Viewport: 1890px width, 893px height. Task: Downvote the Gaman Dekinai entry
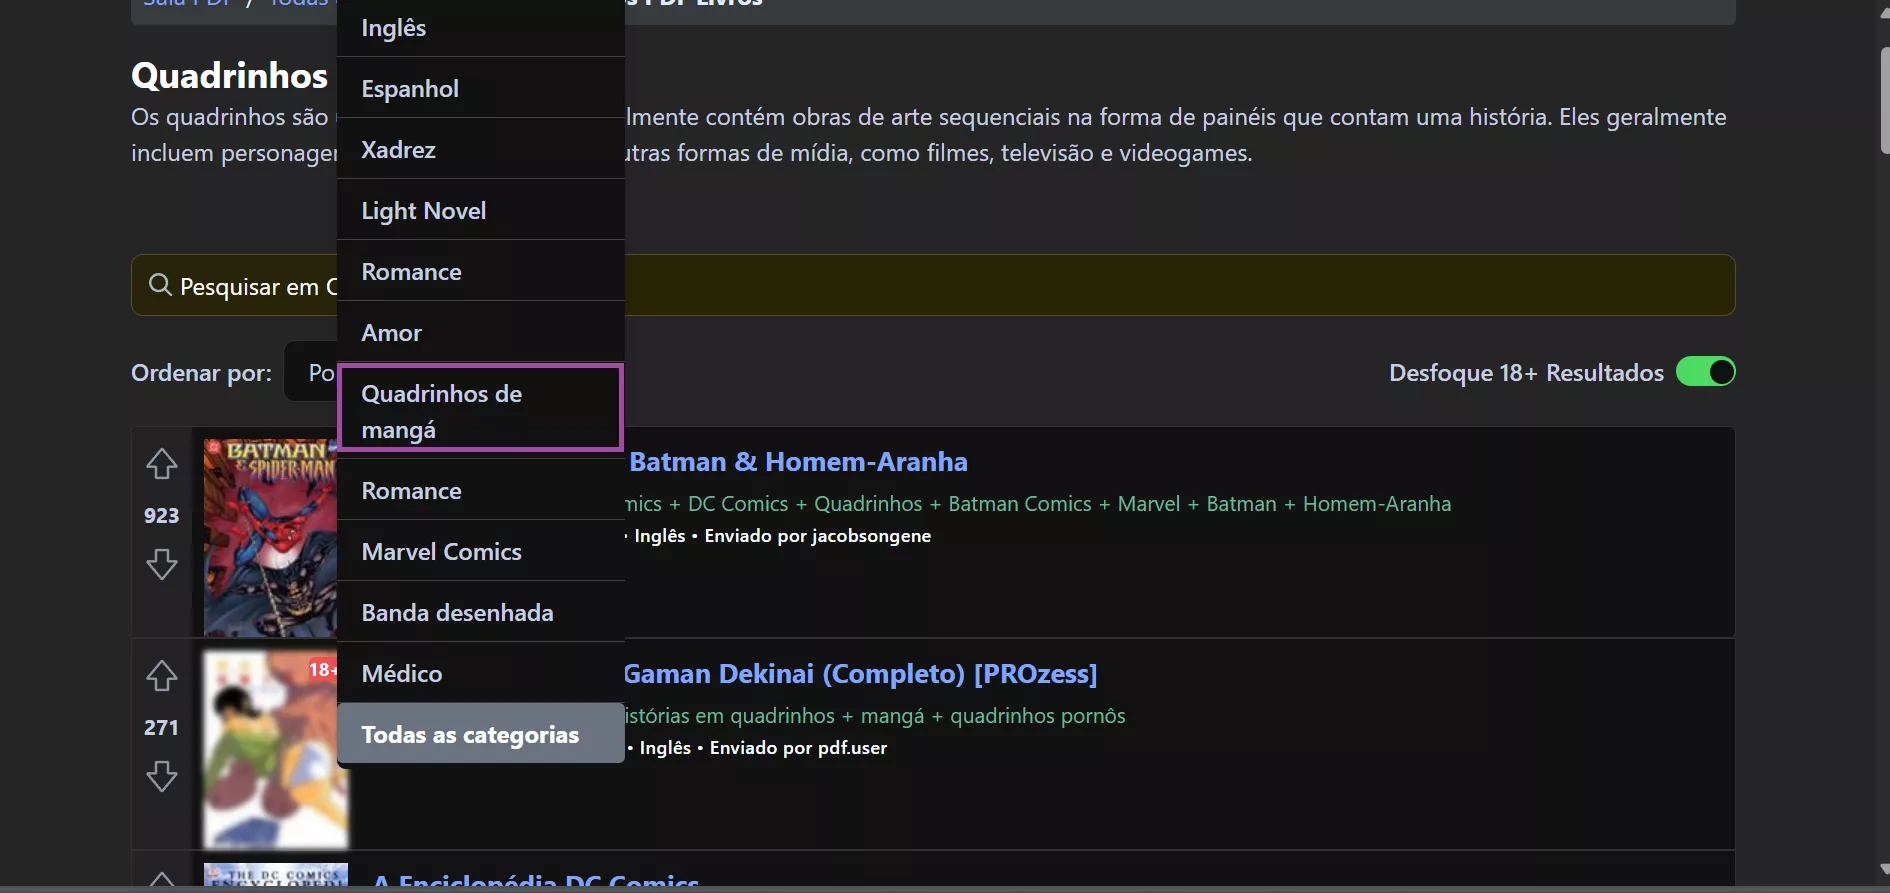point(162,776)
